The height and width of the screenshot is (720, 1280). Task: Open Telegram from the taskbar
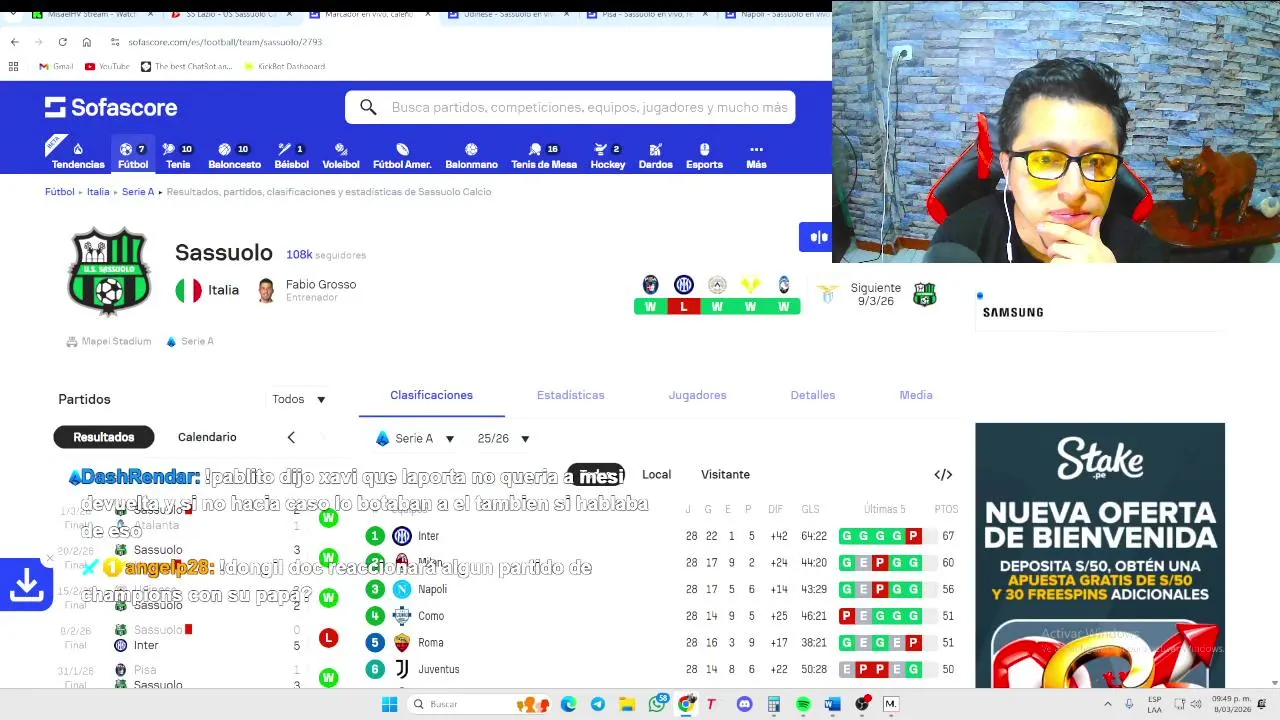(x=598, y=704)
